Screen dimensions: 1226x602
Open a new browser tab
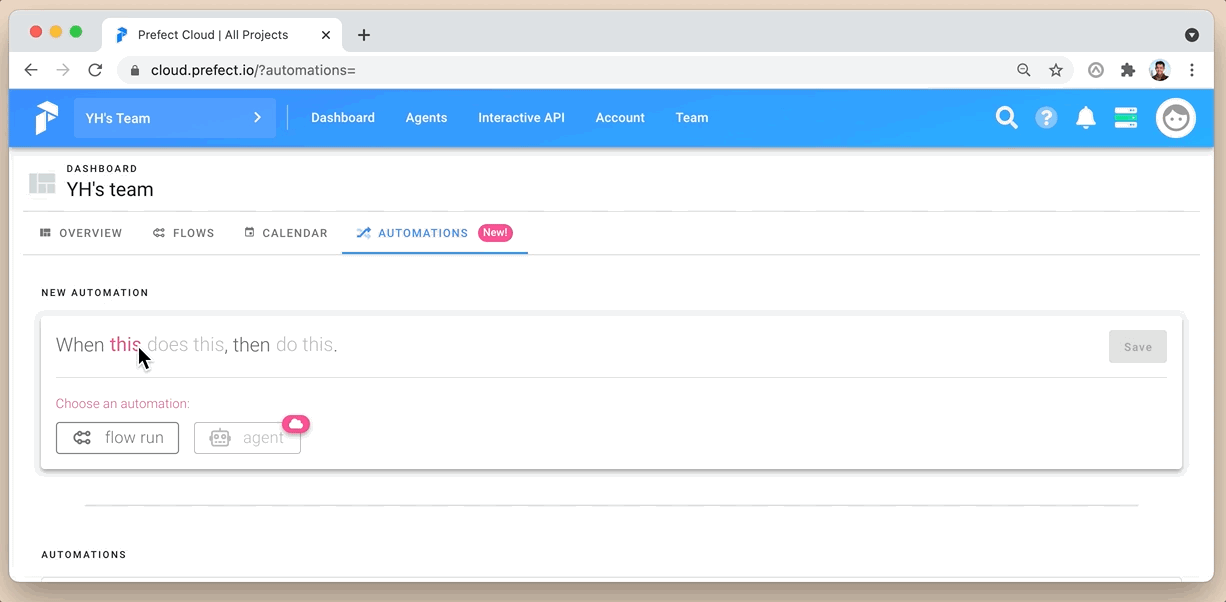tap(364, 35)
